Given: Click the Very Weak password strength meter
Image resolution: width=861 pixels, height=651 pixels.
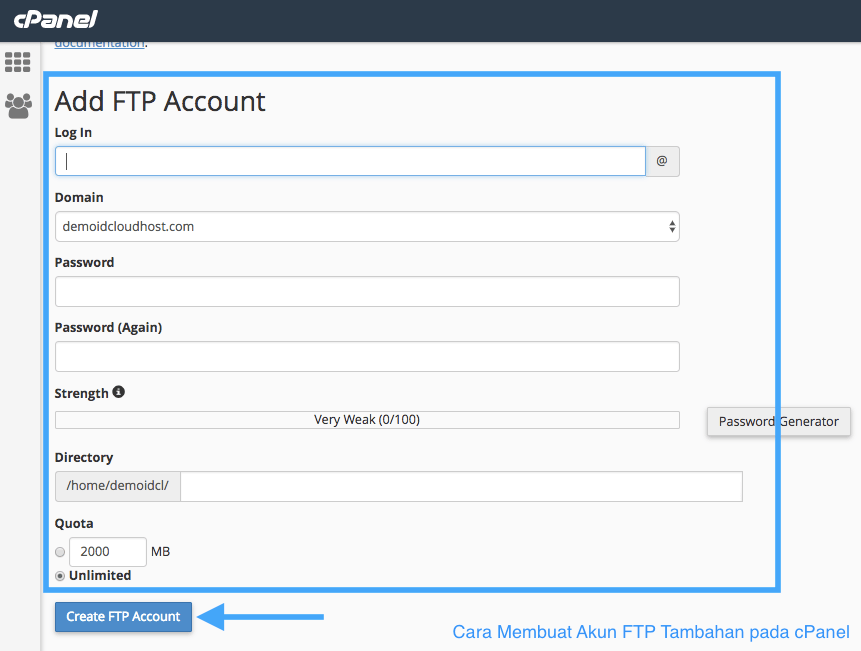Looking at the screenshot, I should tap(366, 419).
